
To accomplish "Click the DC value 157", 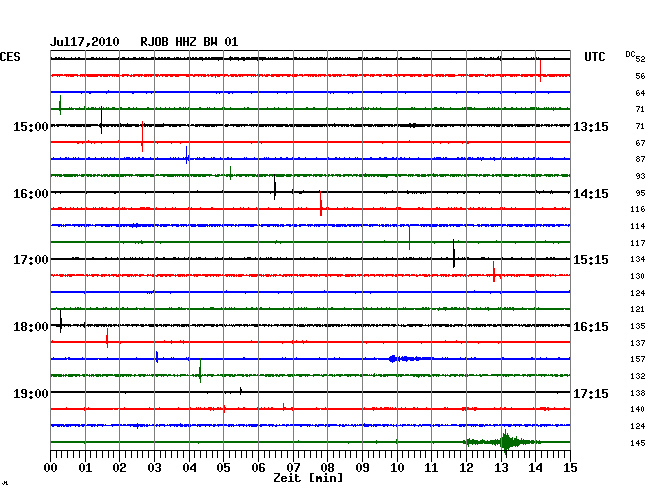I will point(638,359).
